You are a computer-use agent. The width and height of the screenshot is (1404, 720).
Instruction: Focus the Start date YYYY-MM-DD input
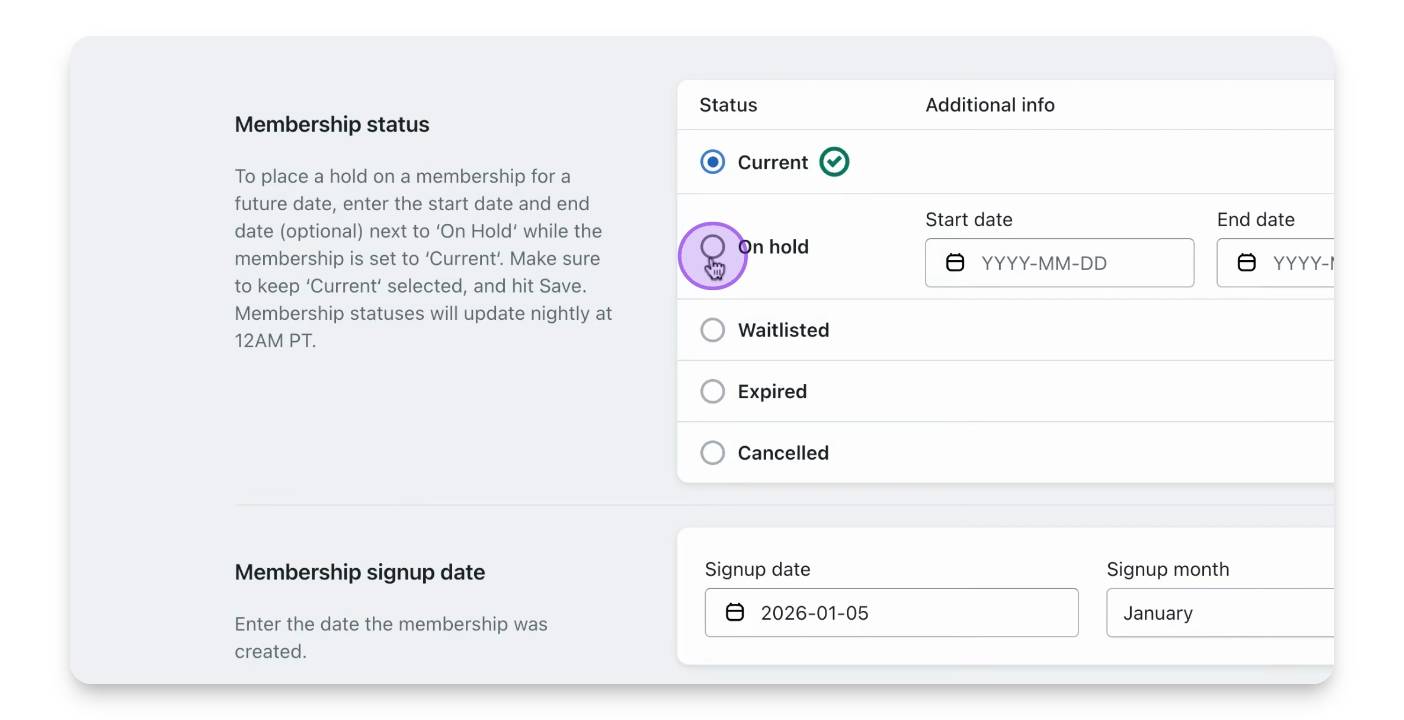[1070, 263]
